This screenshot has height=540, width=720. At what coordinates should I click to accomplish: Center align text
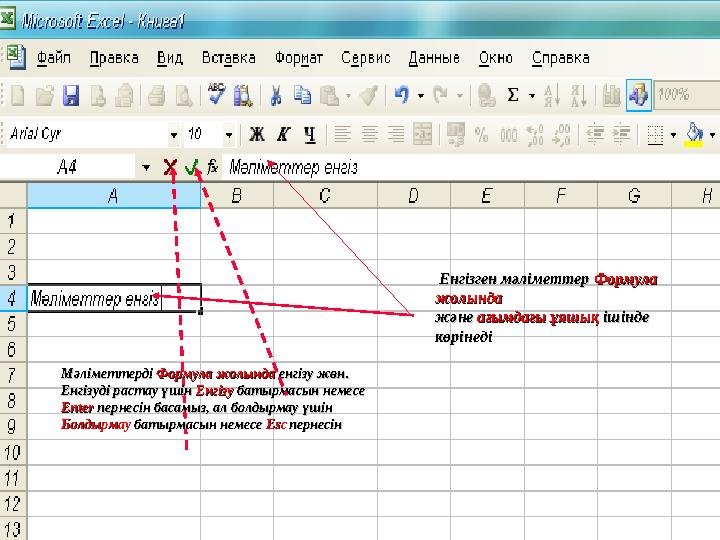[369, 135]
